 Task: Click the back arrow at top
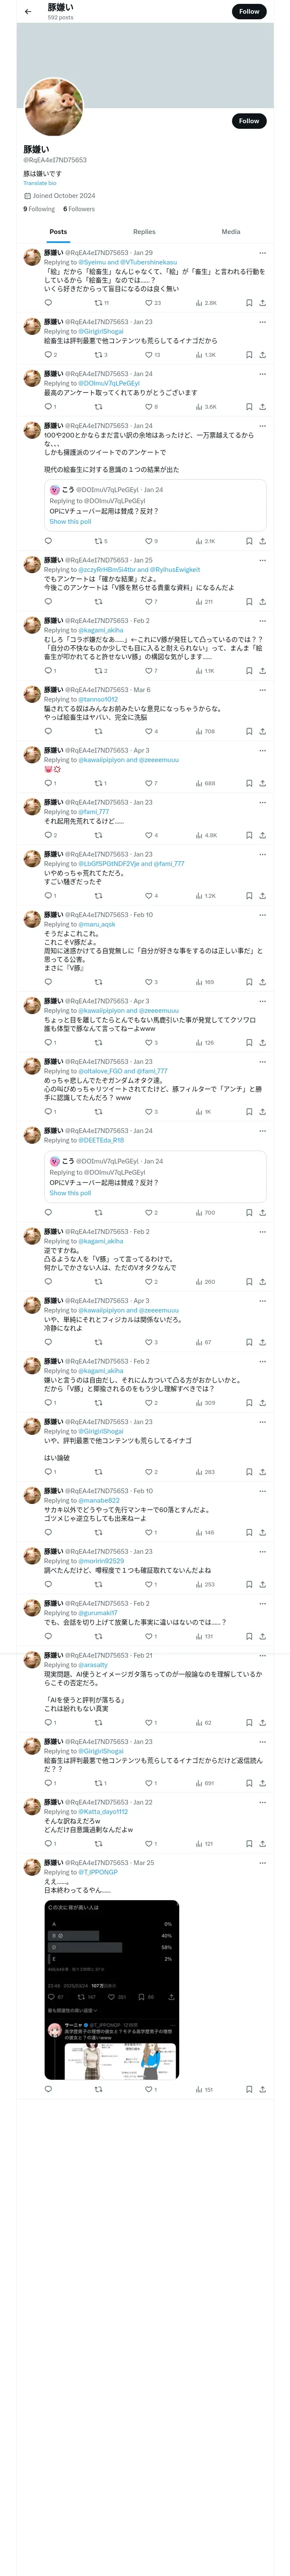click(x=28, y=11)
